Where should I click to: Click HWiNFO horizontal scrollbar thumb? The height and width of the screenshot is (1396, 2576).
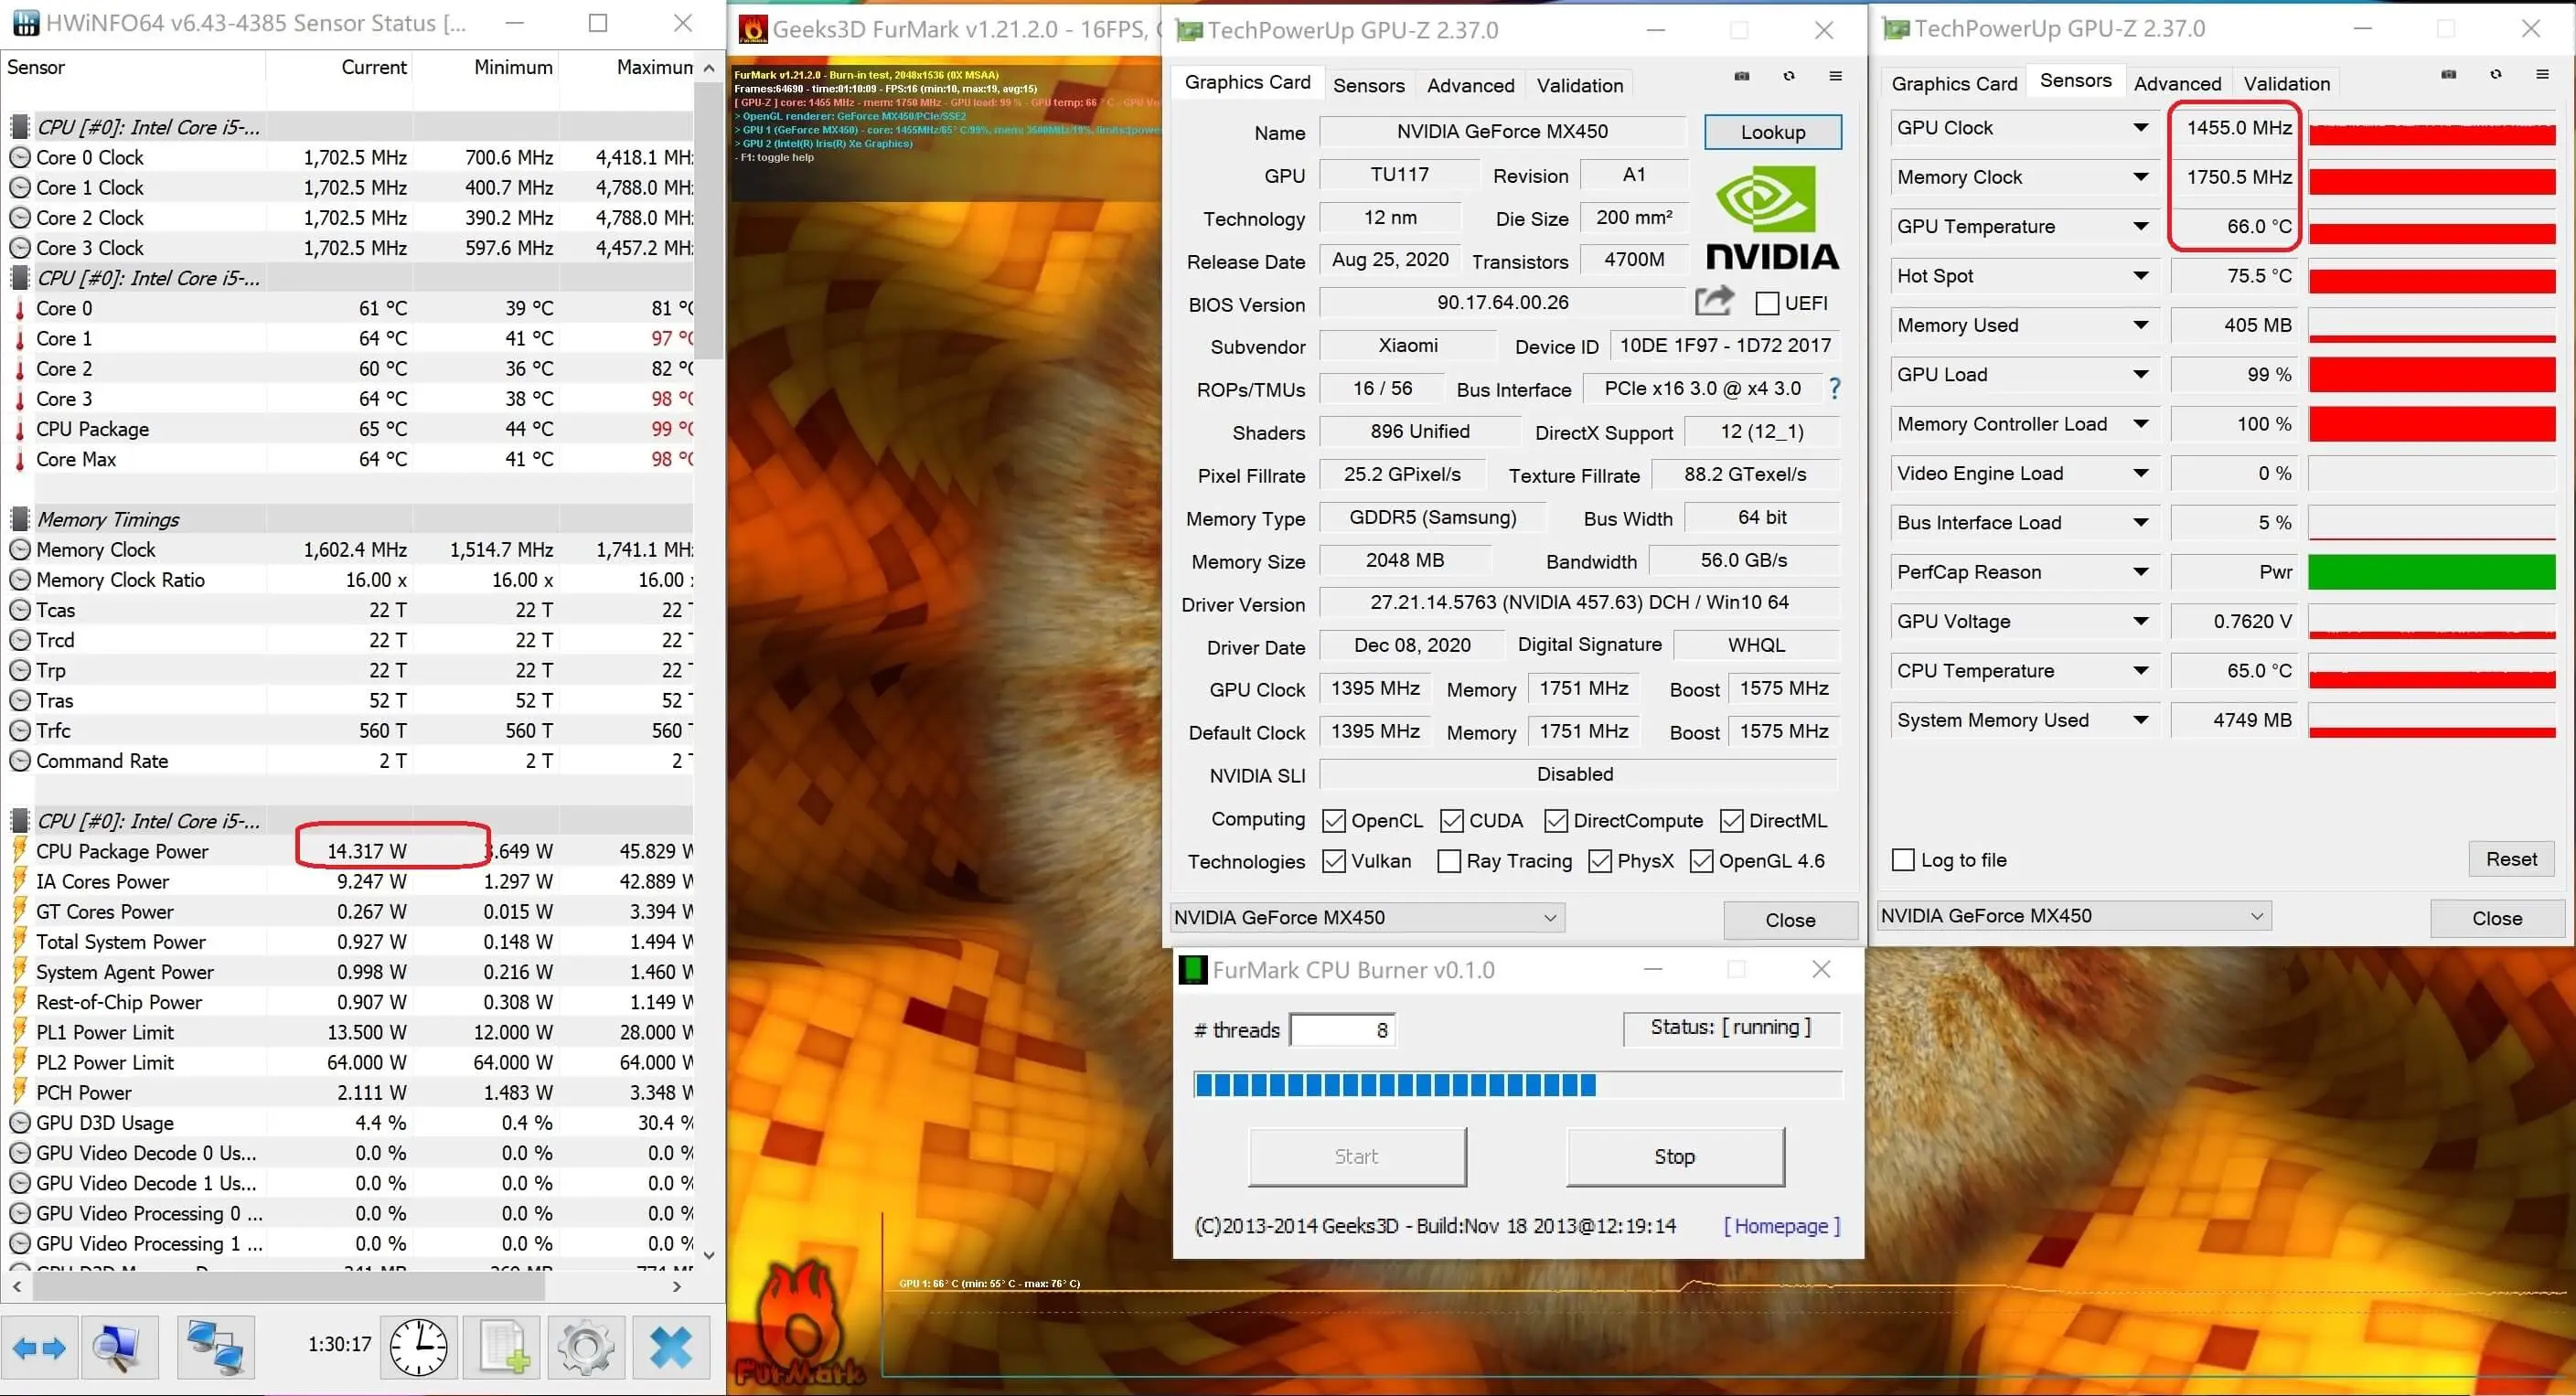tap(289, 1287)
